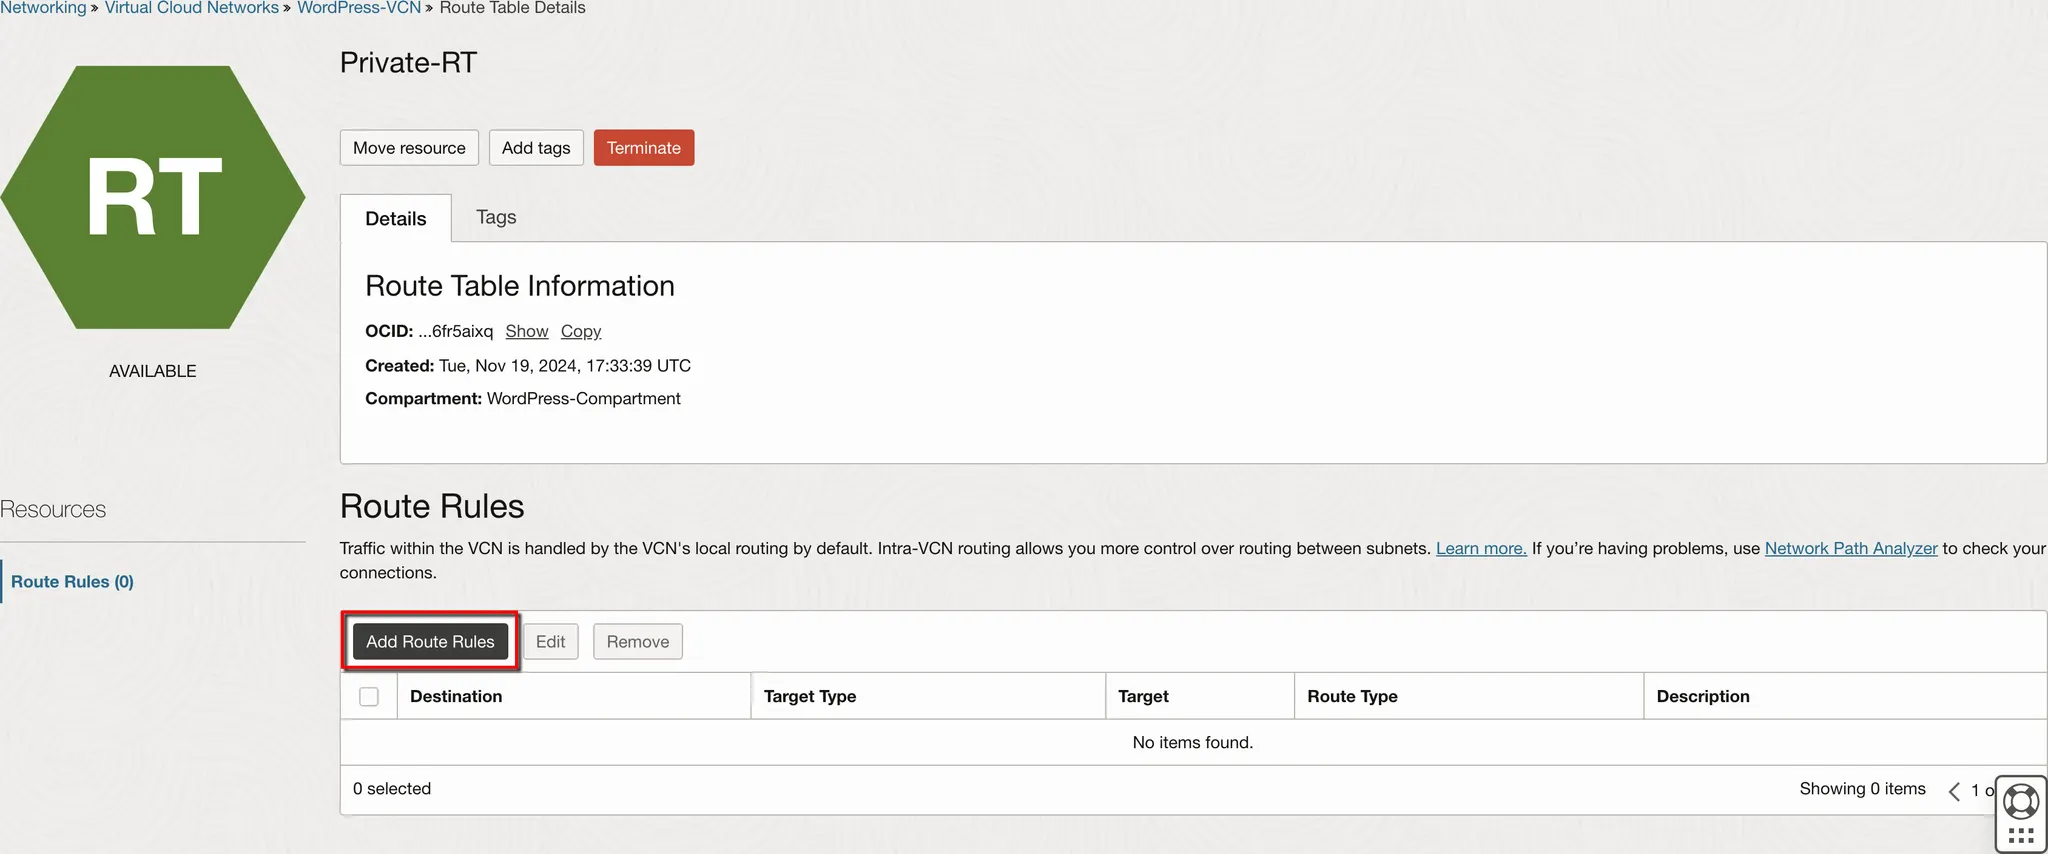This screenshot has width=2048, height=854.
Task: Click the Terminate button
Action: pyautogui.click(x=643, y=148)
